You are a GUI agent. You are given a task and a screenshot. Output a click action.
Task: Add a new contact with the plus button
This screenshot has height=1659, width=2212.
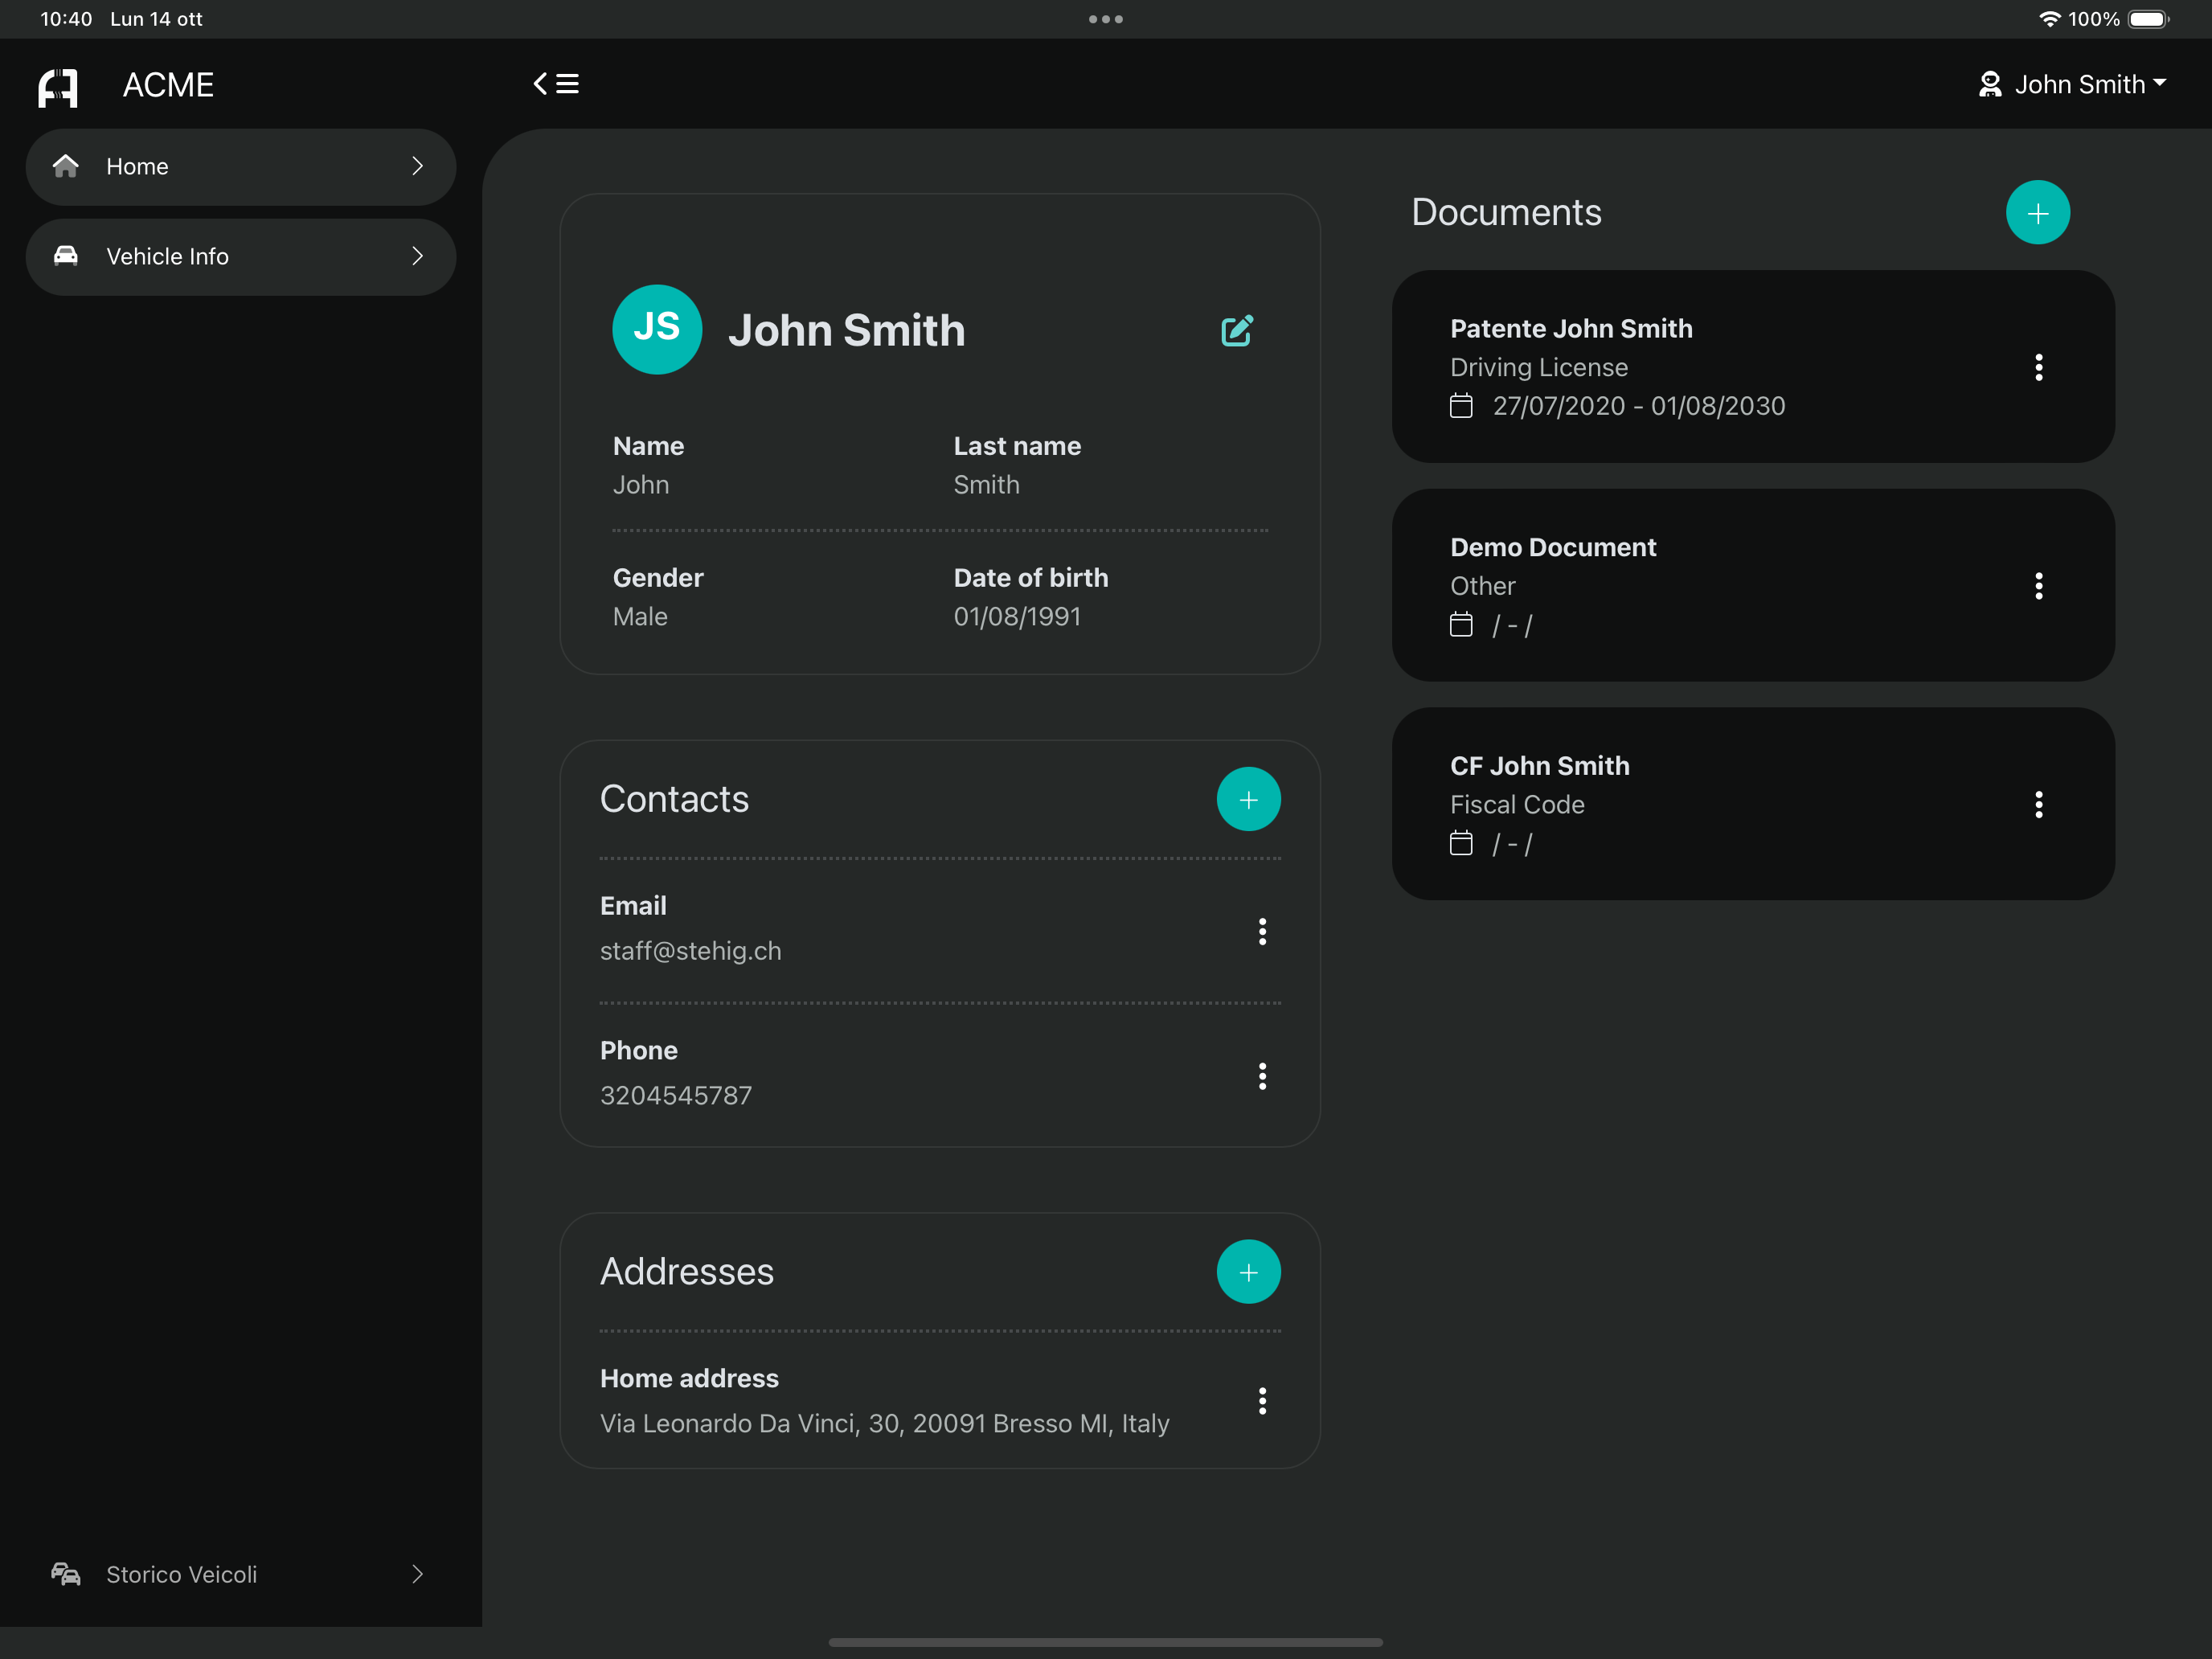(1248, 799)
